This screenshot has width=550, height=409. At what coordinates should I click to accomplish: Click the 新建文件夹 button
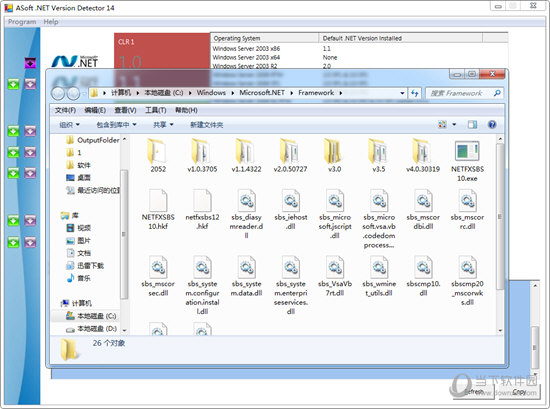point(207,125)
